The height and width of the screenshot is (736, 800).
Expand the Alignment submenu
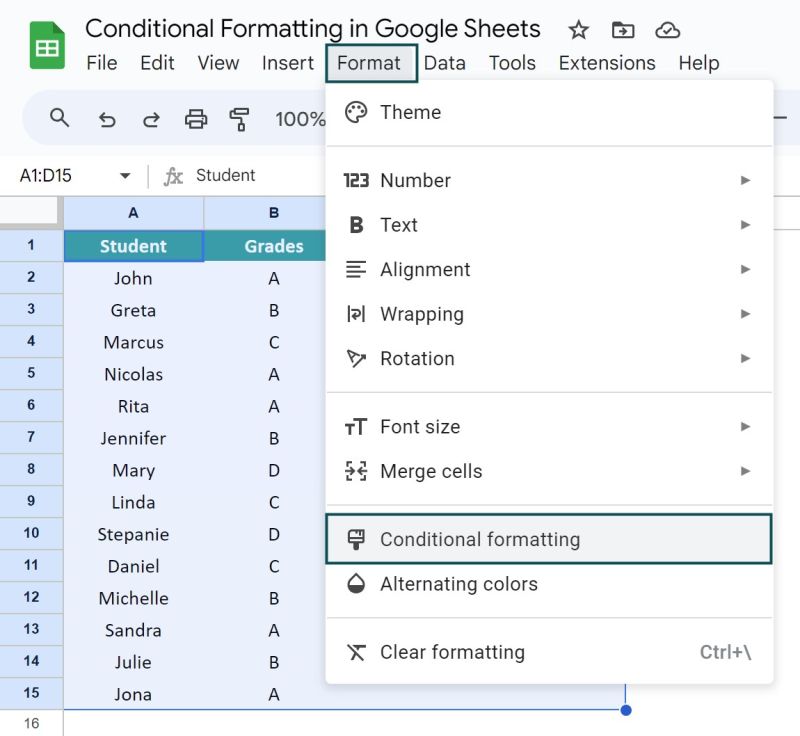coord(425,269)
